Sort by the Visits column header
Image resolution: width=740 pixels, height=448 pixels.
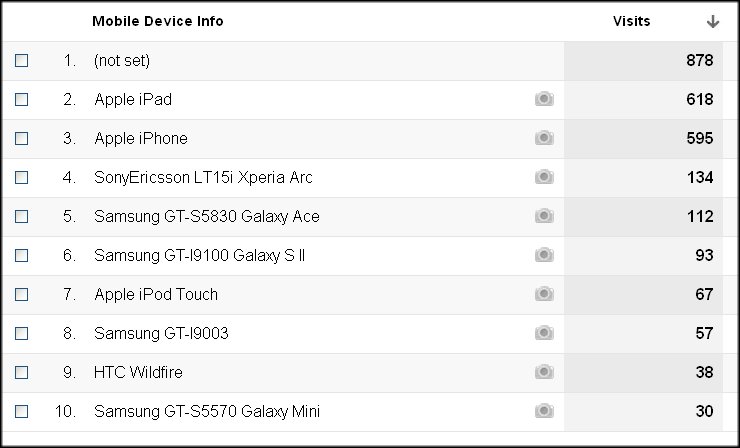[631, 21]
